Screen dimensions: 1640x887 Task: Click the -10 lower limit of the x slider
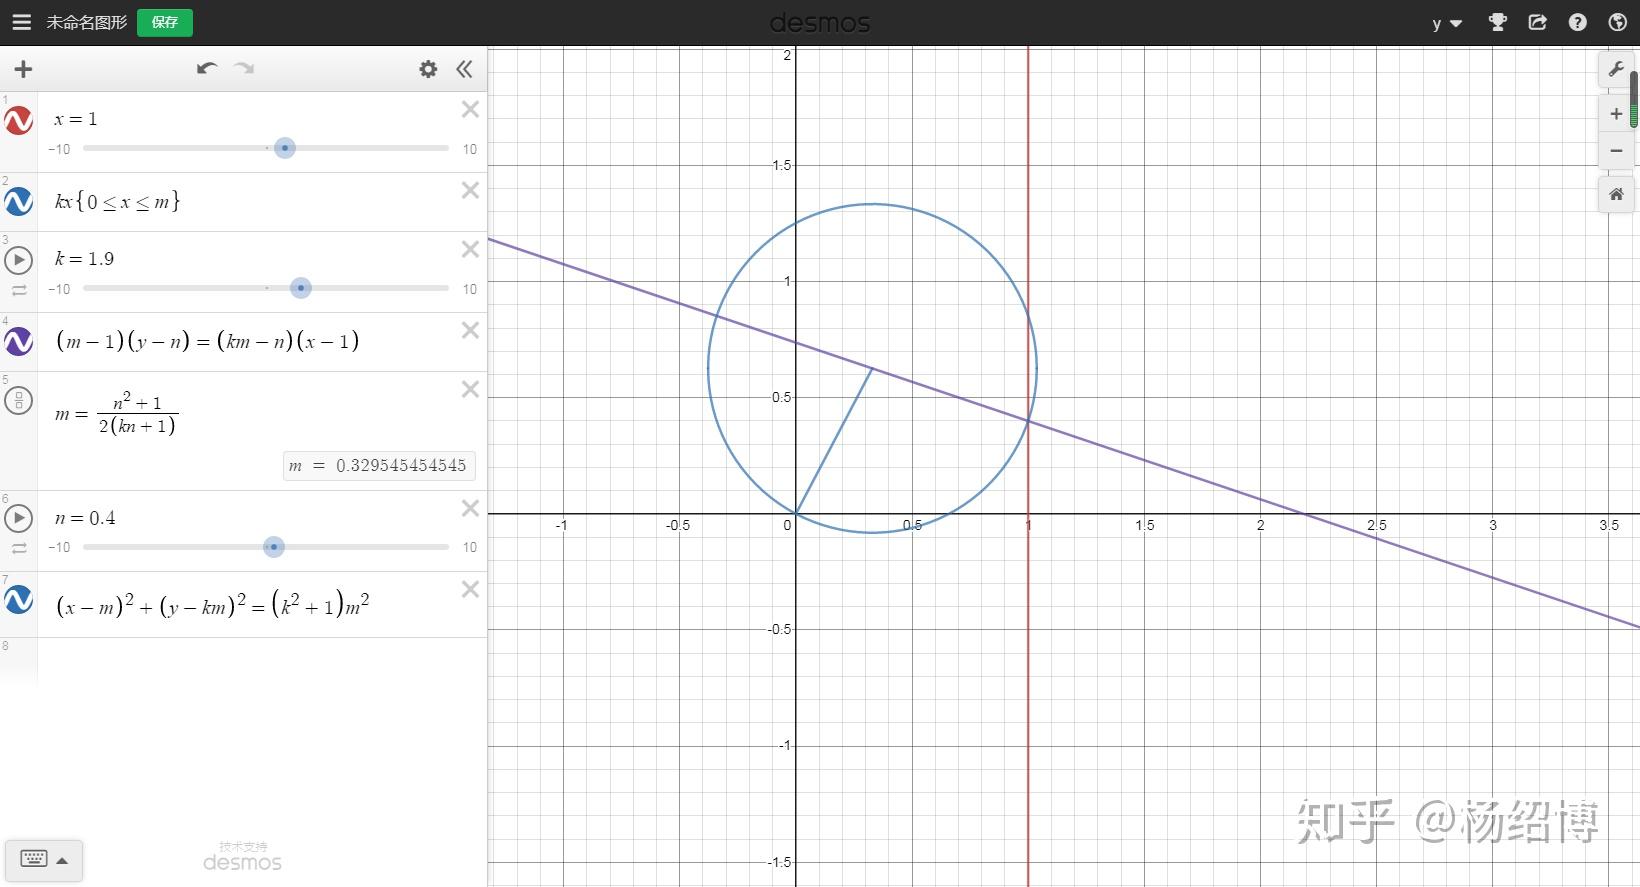click(x=59, y=149)
